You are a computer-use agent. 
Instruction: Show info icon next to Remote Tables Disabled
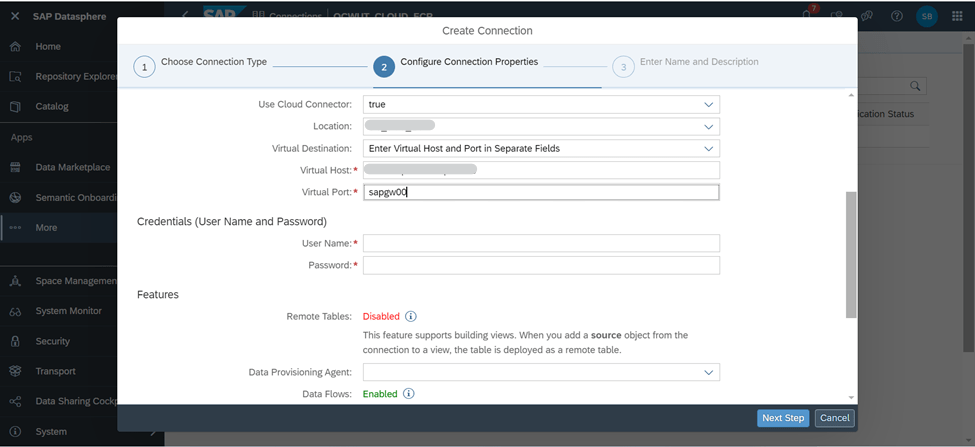pyautogui.click(x=410, y=316)
